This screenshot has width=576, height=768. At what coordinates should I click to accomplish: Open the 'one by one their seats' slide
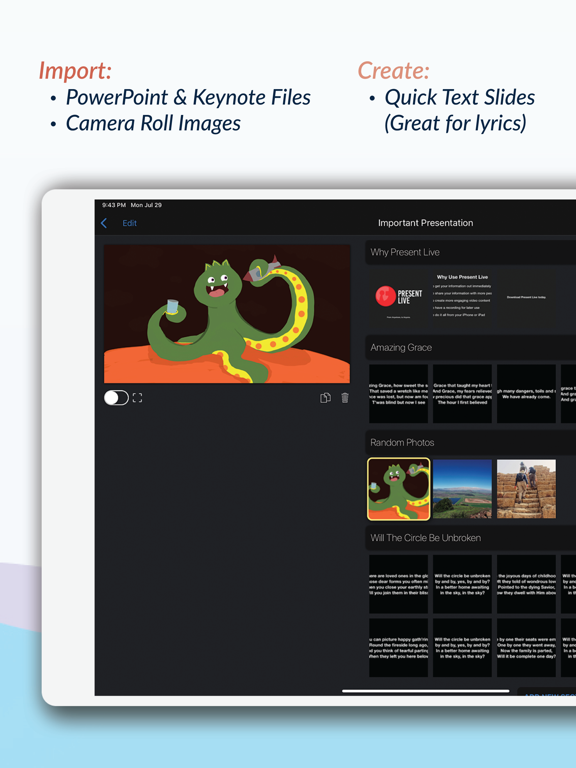click(x=527, y=648)
